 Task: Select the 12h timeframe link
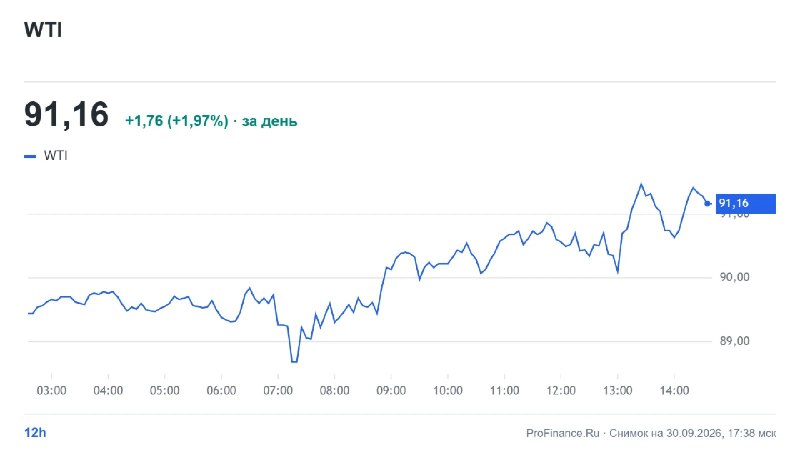pyautogui.click(x=35, y=433)
